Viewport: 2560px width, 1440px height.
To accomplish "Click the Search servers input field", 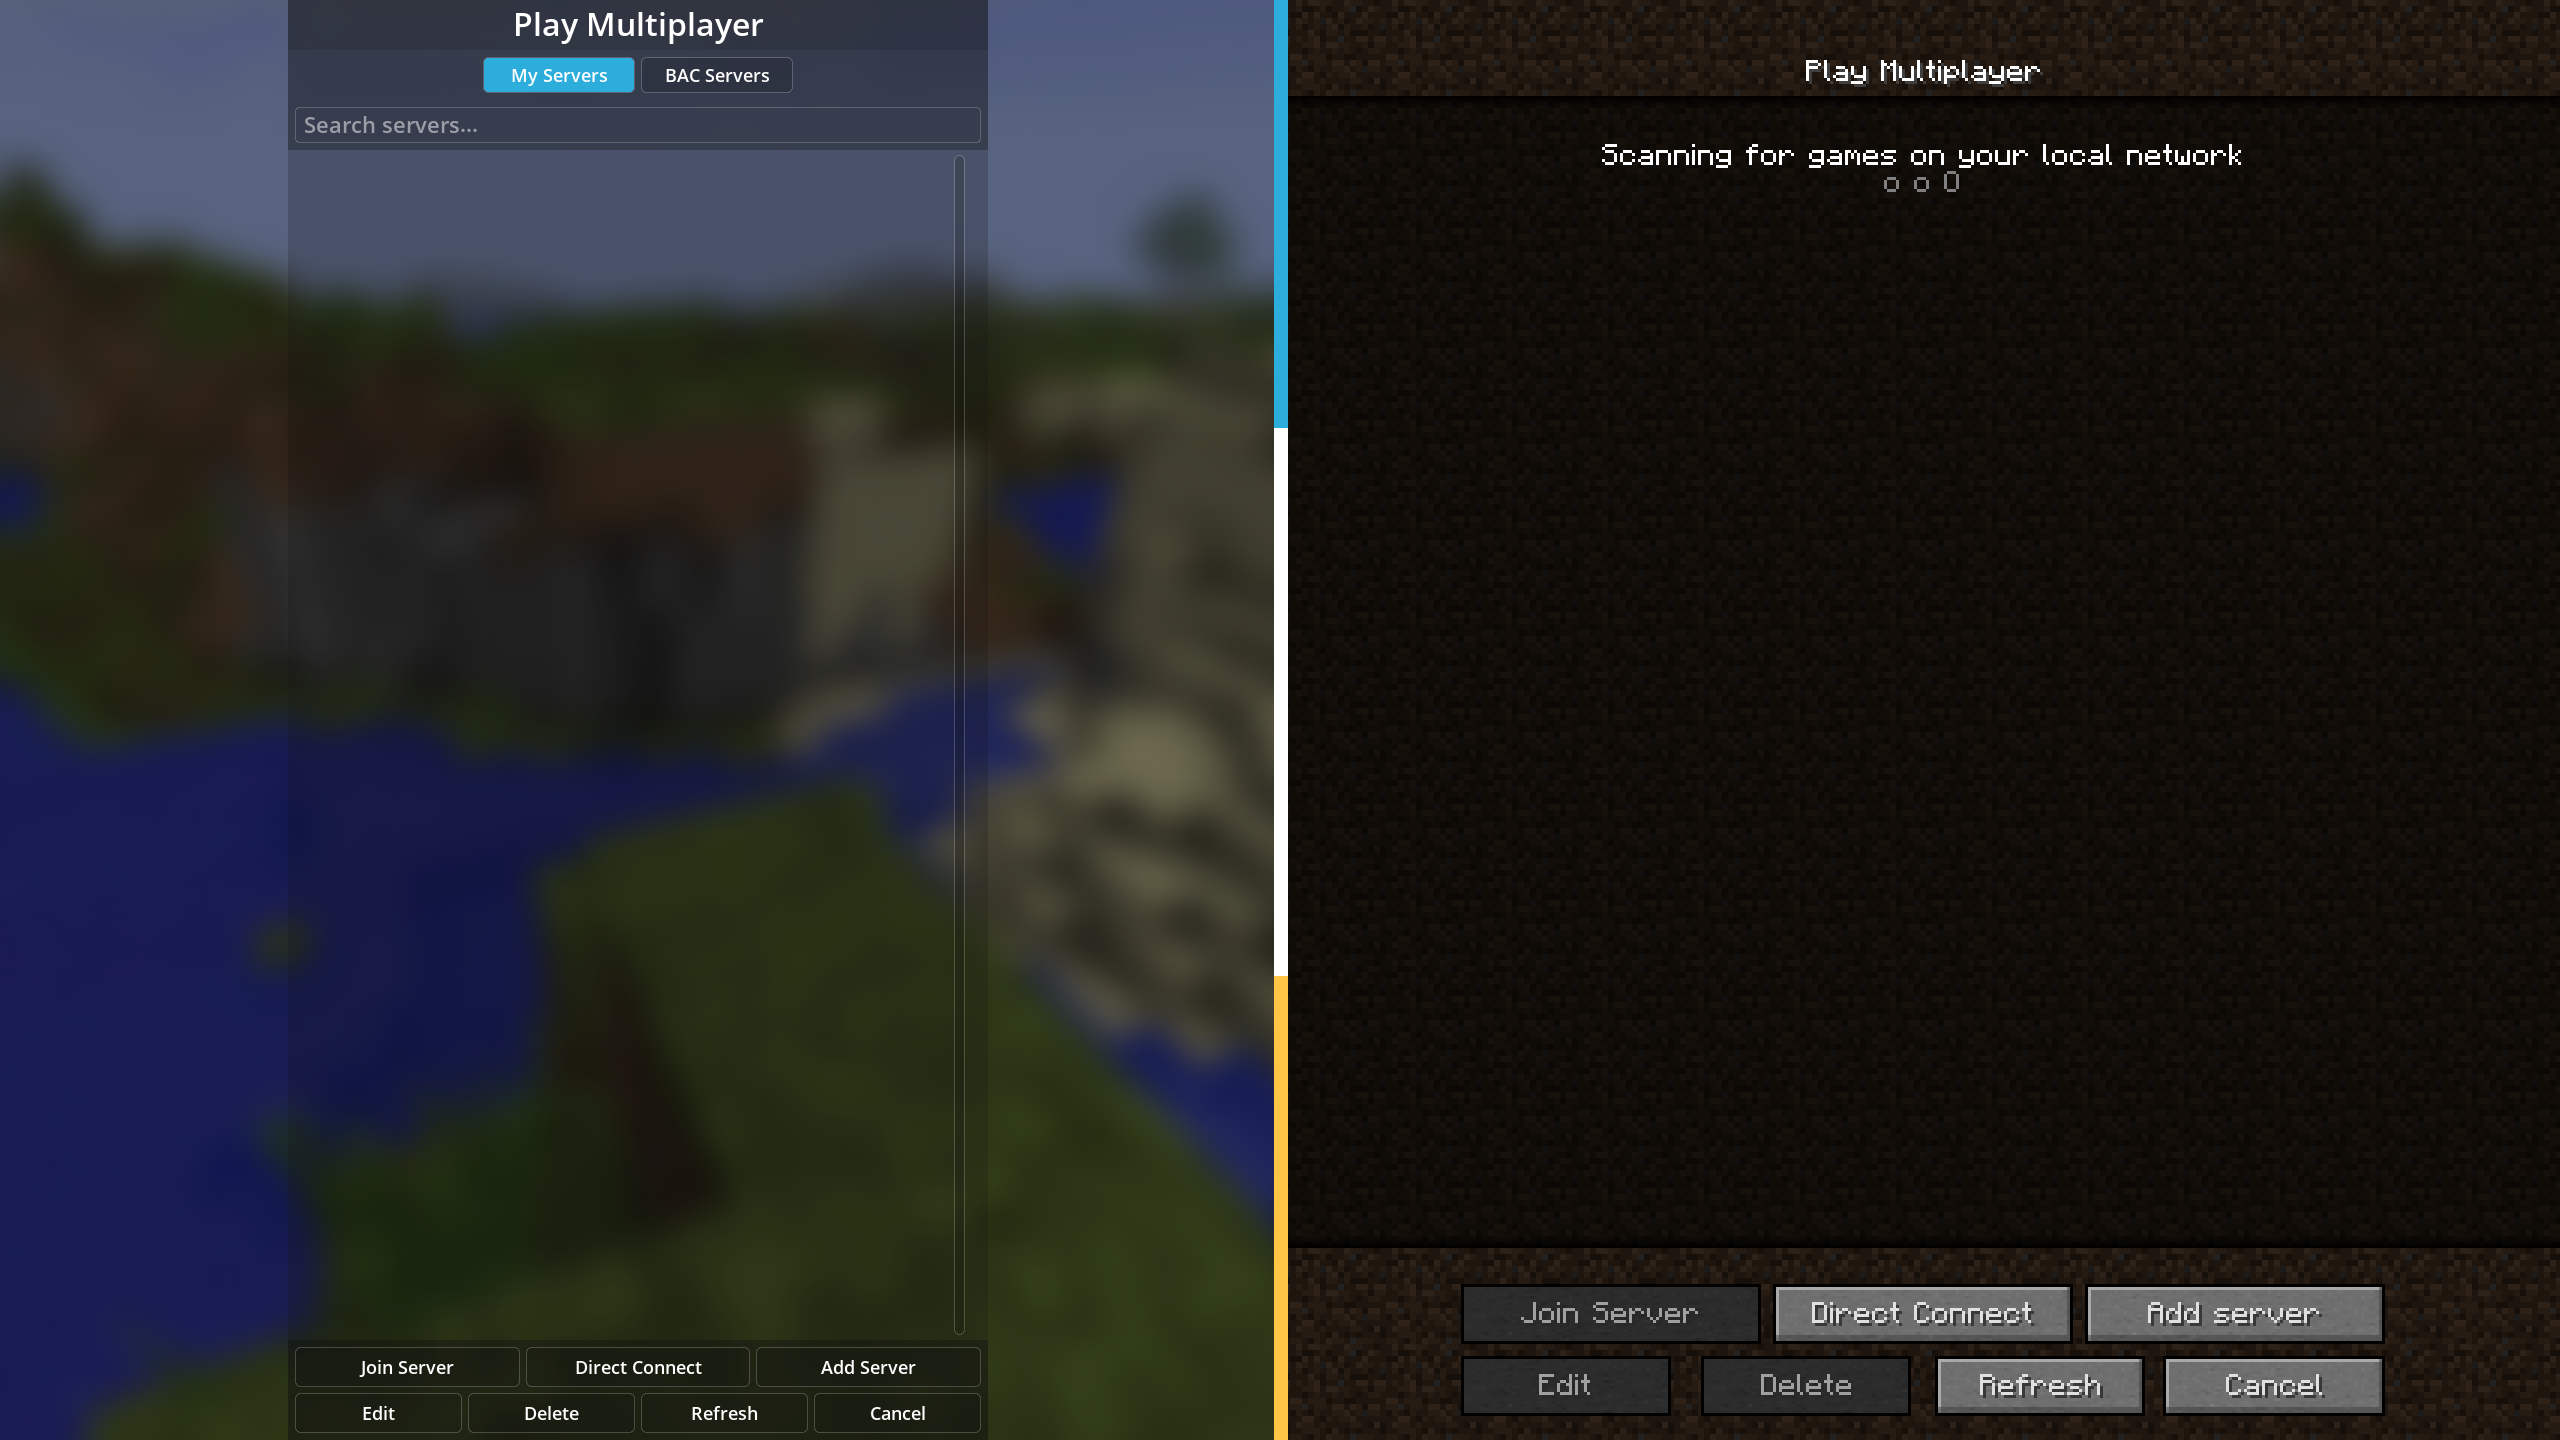I will (636, 123).
